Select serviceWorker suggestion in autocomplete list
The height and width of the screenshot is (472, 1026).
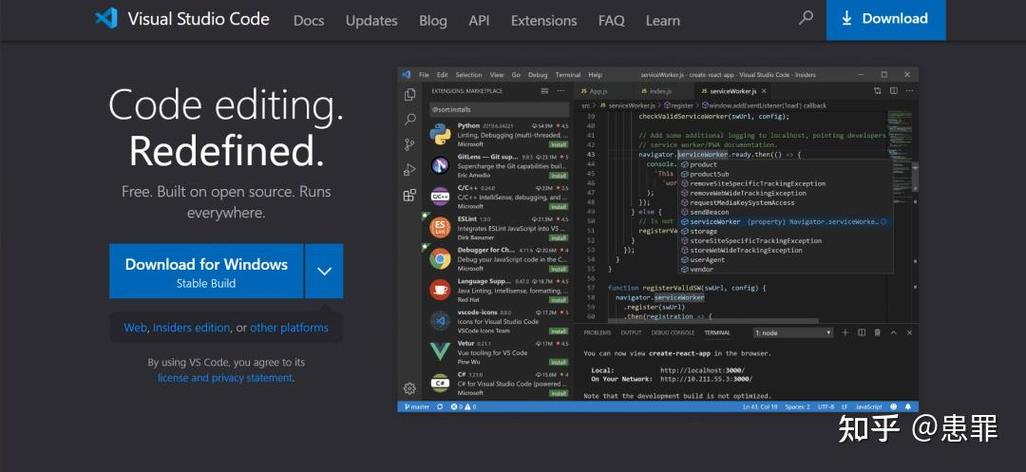point(784,222)
